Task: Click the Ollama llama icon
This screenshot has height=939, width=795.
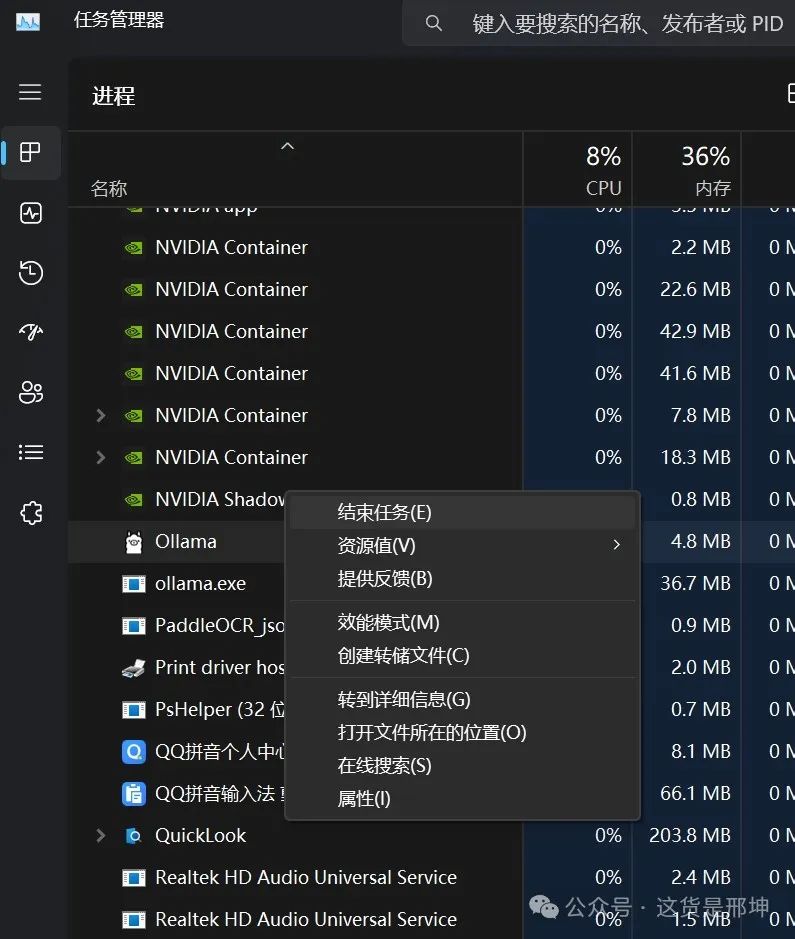Action: click(x=133, y=542)
